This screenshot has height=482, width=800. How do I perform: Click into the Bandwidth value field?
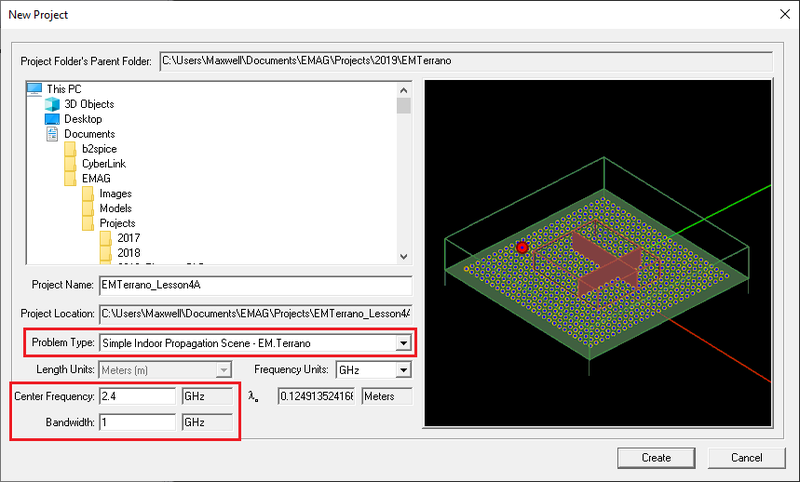click(137, 422)
